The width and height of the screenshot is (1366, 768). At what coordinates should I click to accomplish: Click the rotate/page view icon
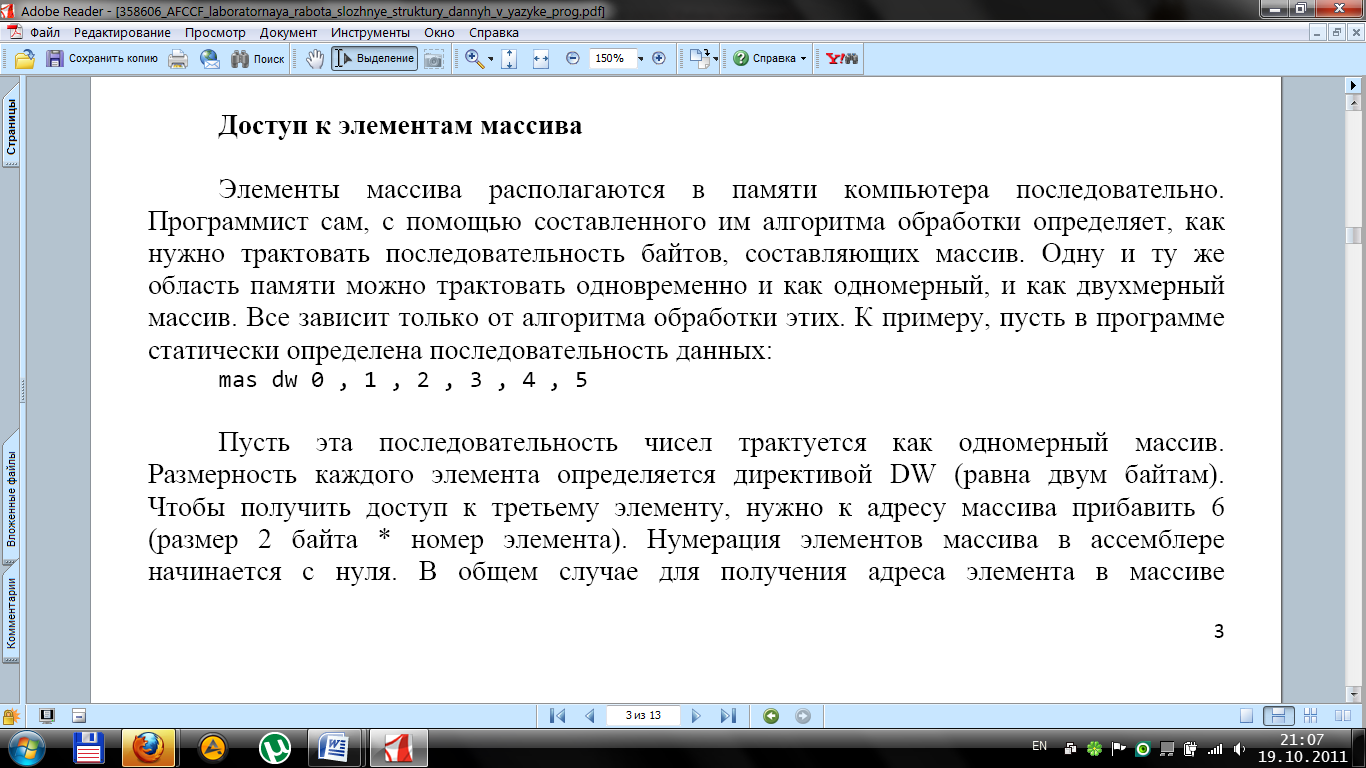pos(699,58)
